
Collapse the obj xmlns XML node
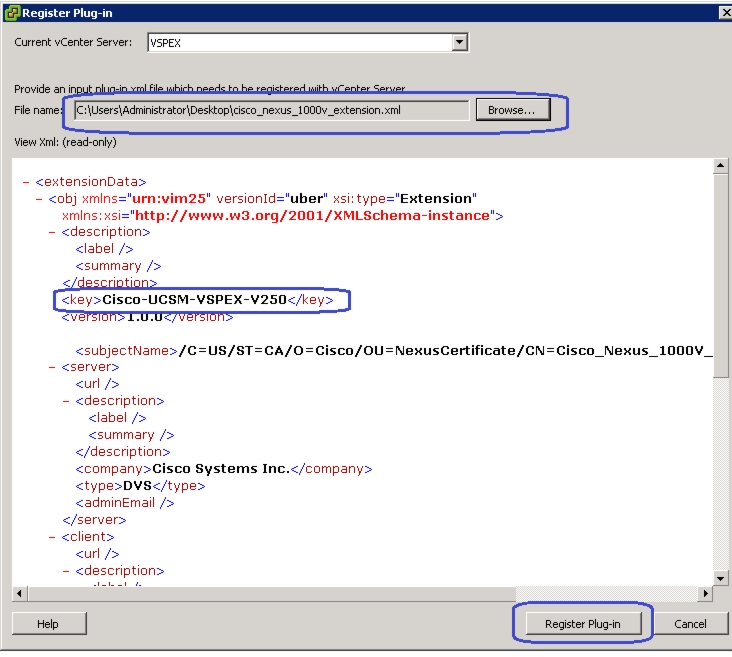39,199
